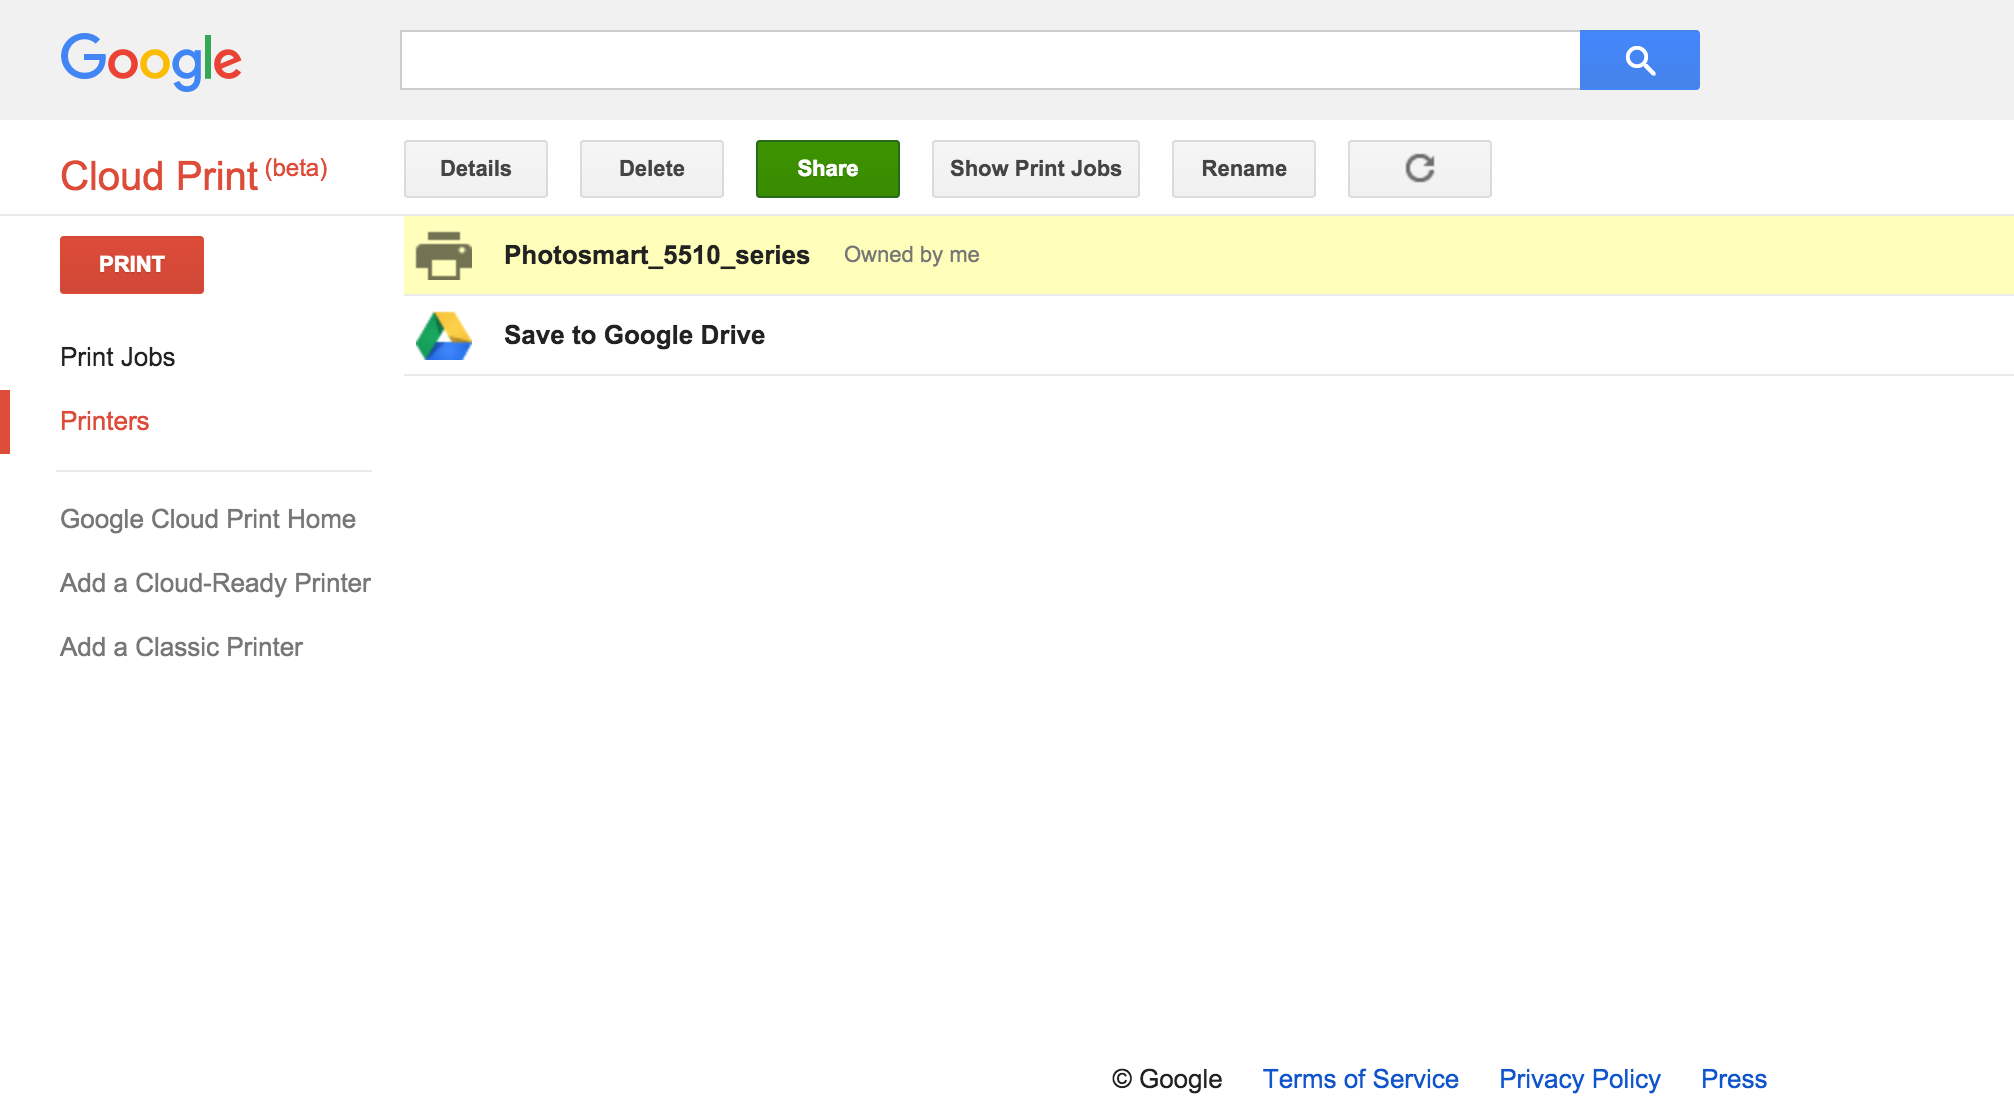Focus the search input field
The height and width of the screenshot is (1120, 2014).
tap(990, 60)
